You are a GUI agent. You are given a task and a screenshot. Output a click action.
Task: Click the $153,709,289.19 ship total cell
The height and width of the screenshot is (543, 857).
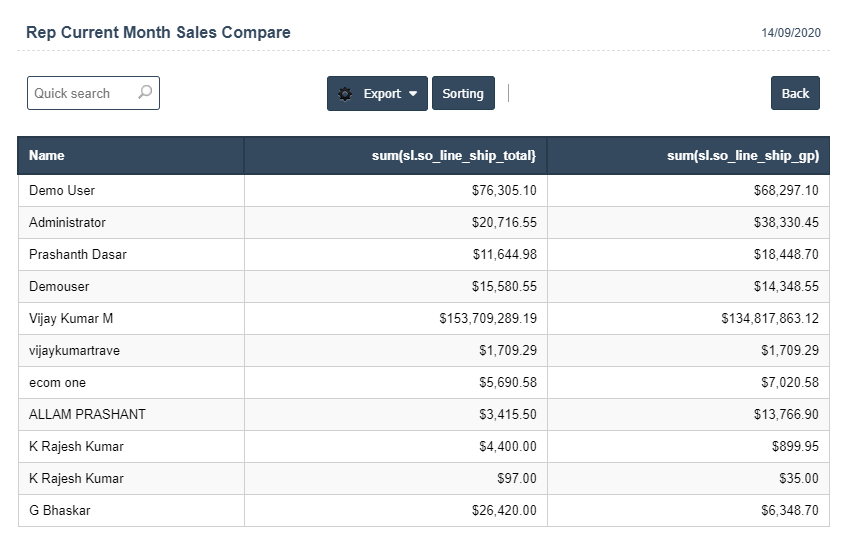click(488, 318)
